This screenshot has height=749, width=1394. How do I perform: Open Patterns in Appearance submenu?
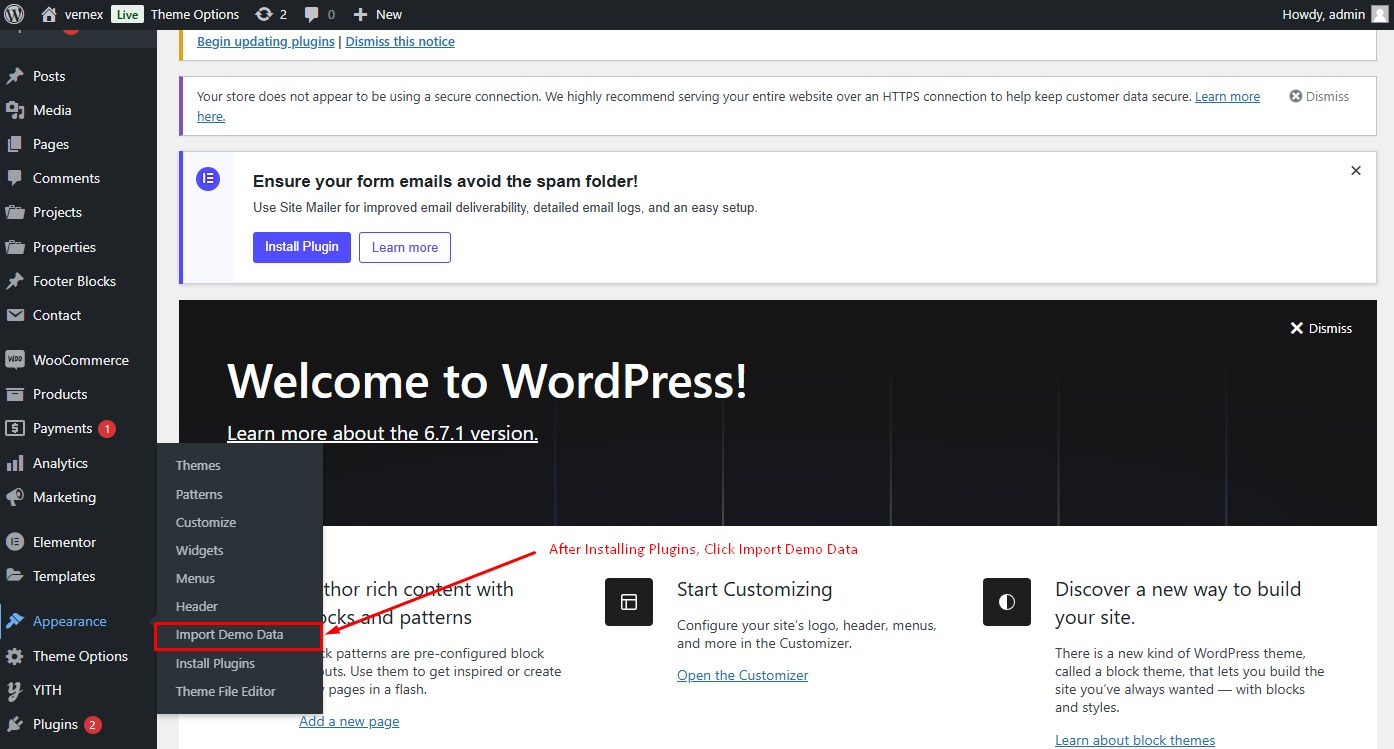[x=199, y=494]
